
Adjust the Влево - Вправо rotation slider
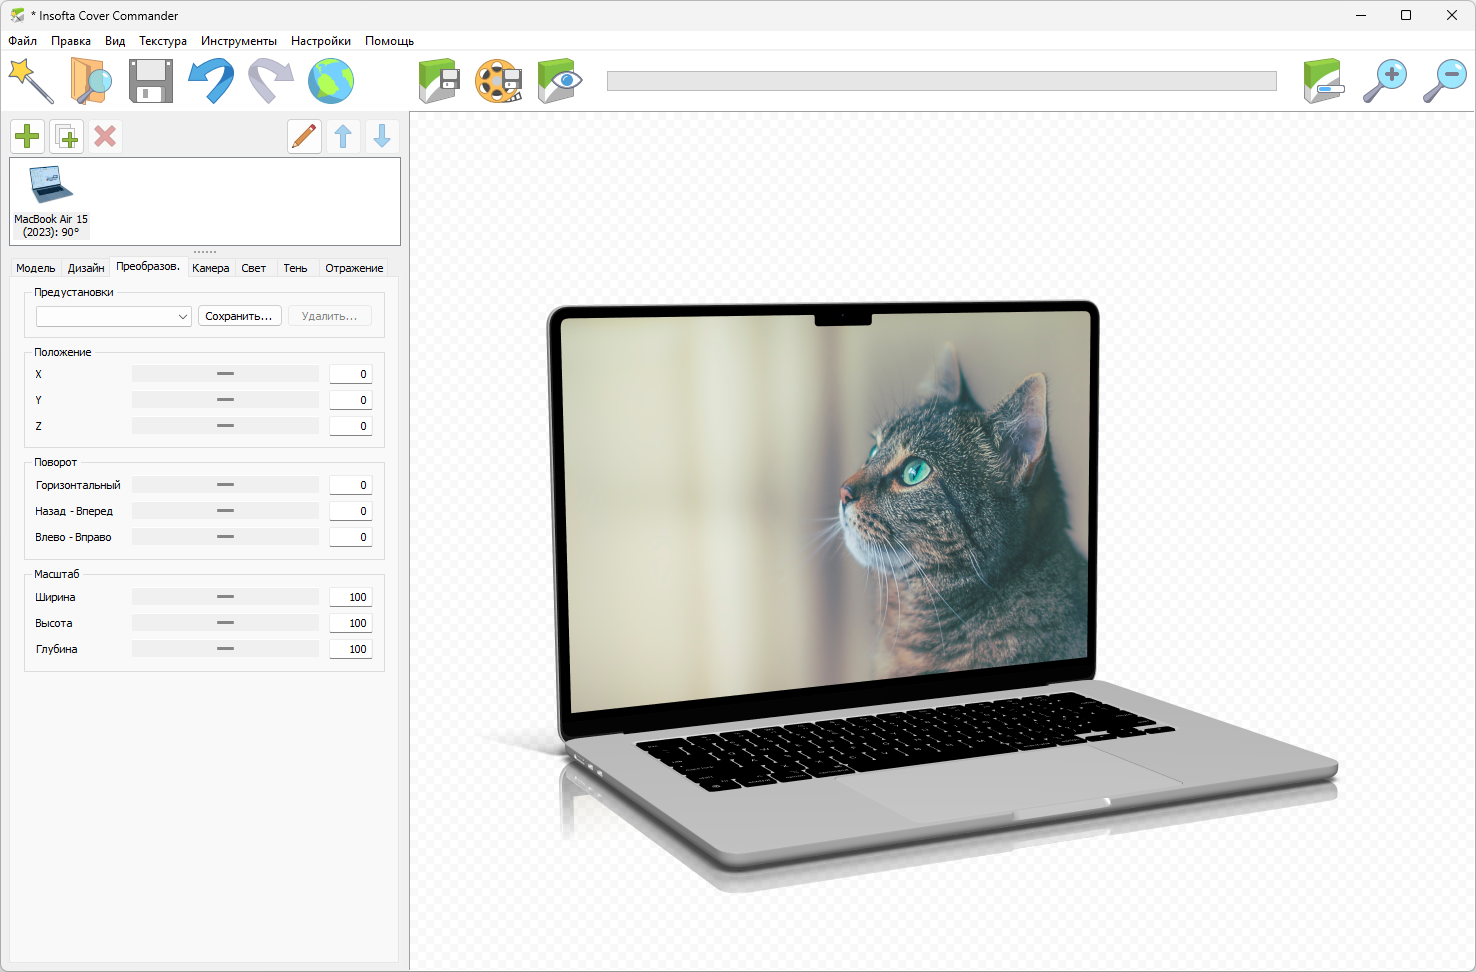[x=225, y=537]
